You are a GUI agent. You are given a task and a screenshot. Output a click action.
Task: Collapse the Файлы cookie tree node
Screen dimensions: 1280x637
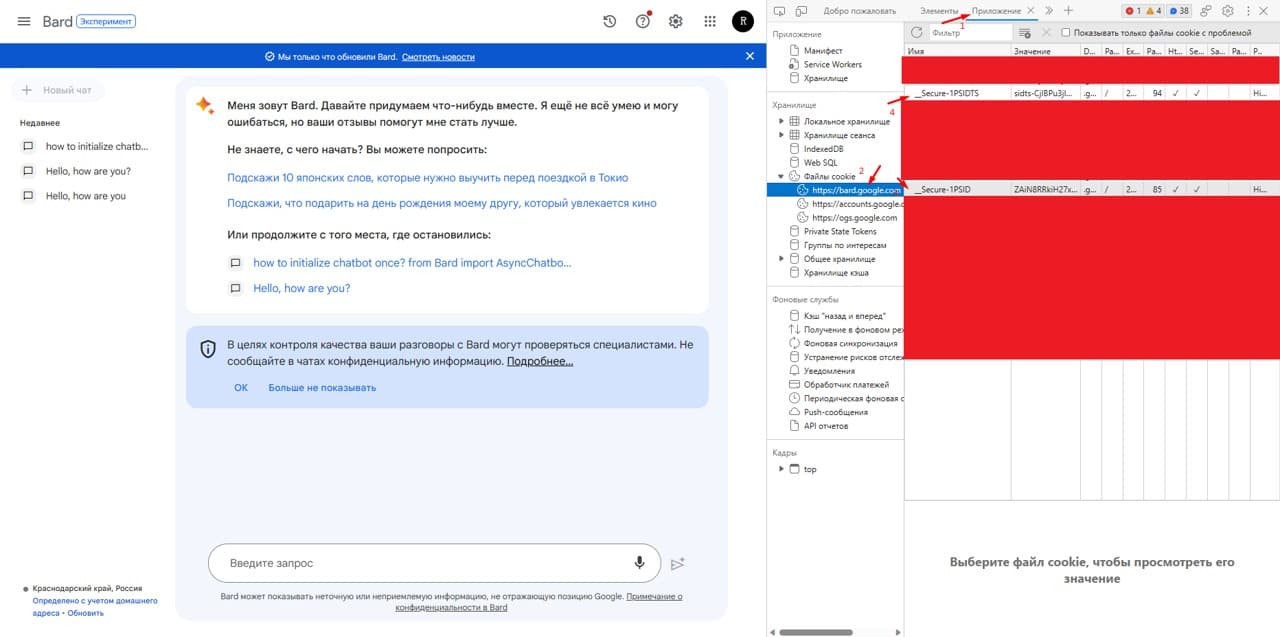(782, 176)
